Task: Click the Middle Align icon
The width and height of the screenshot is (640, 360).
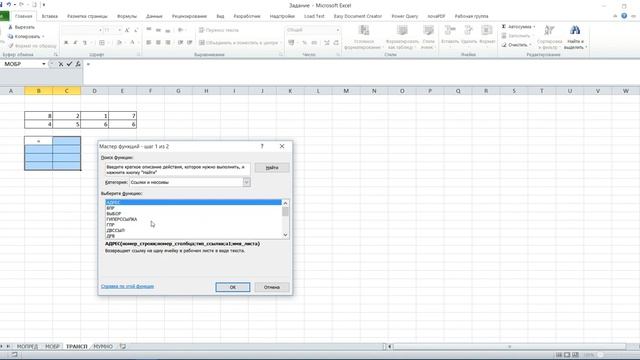Action: coord(158,30)
